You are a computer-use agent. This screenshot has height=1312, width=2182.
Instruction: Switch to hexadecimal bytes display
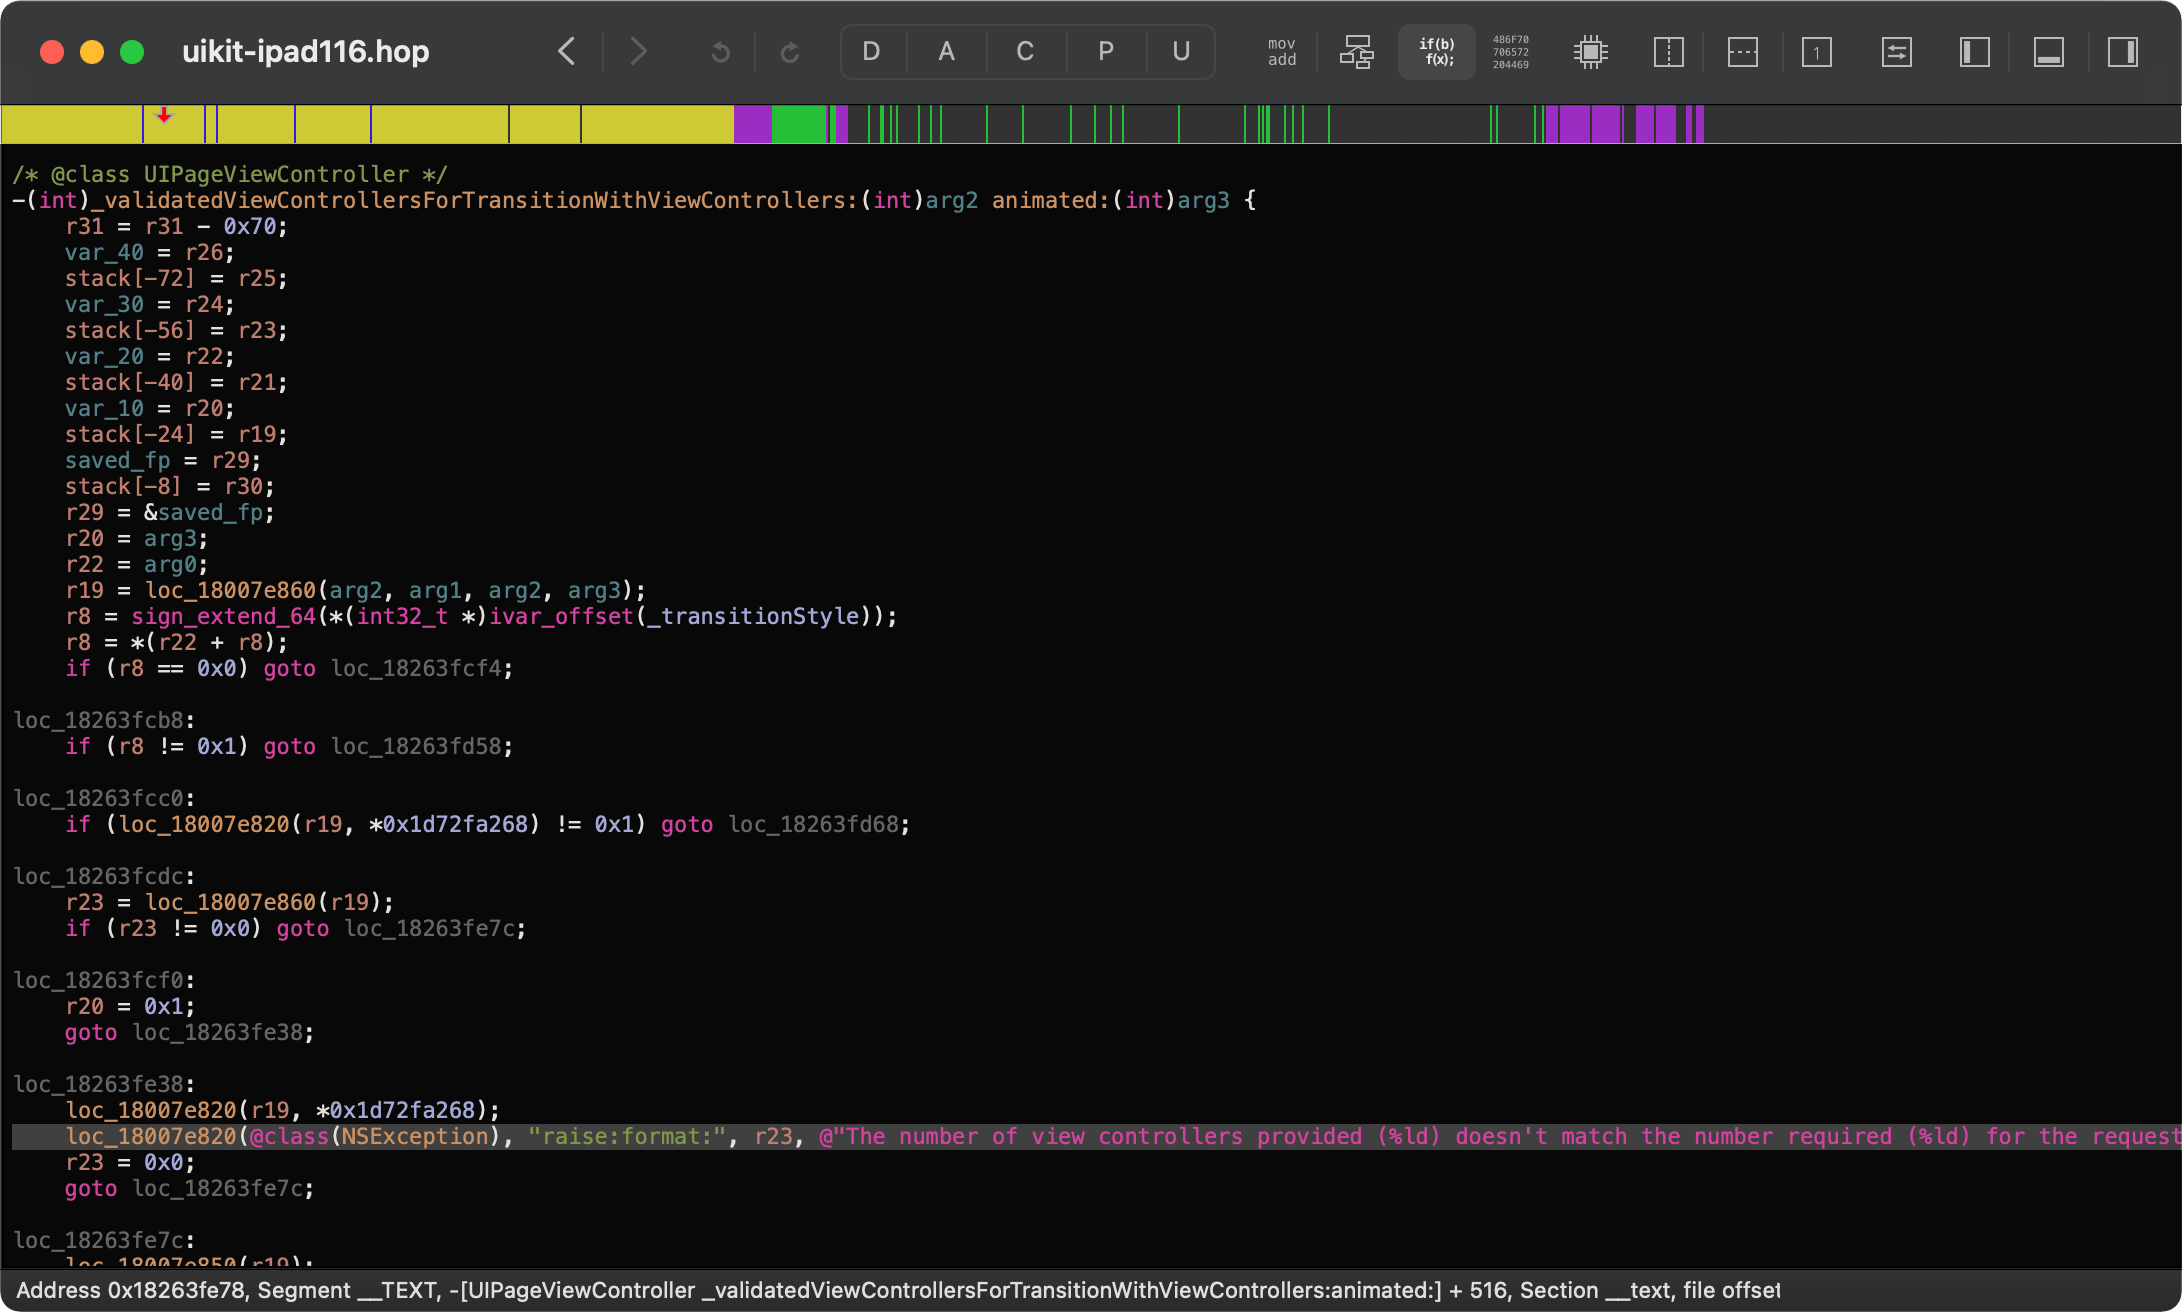pyautogui.click(x=1509, y=52)
